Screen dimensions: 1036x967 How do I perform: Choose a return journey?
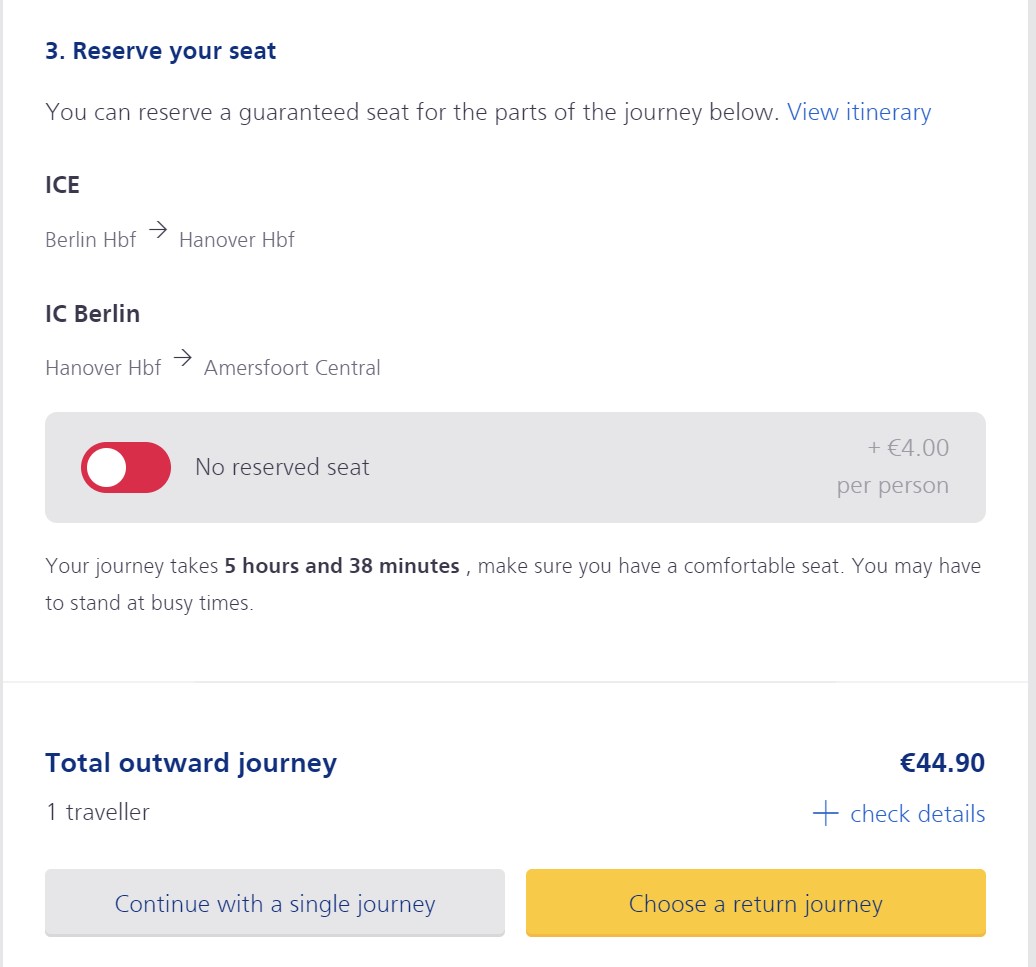click(x=755, y=904)
